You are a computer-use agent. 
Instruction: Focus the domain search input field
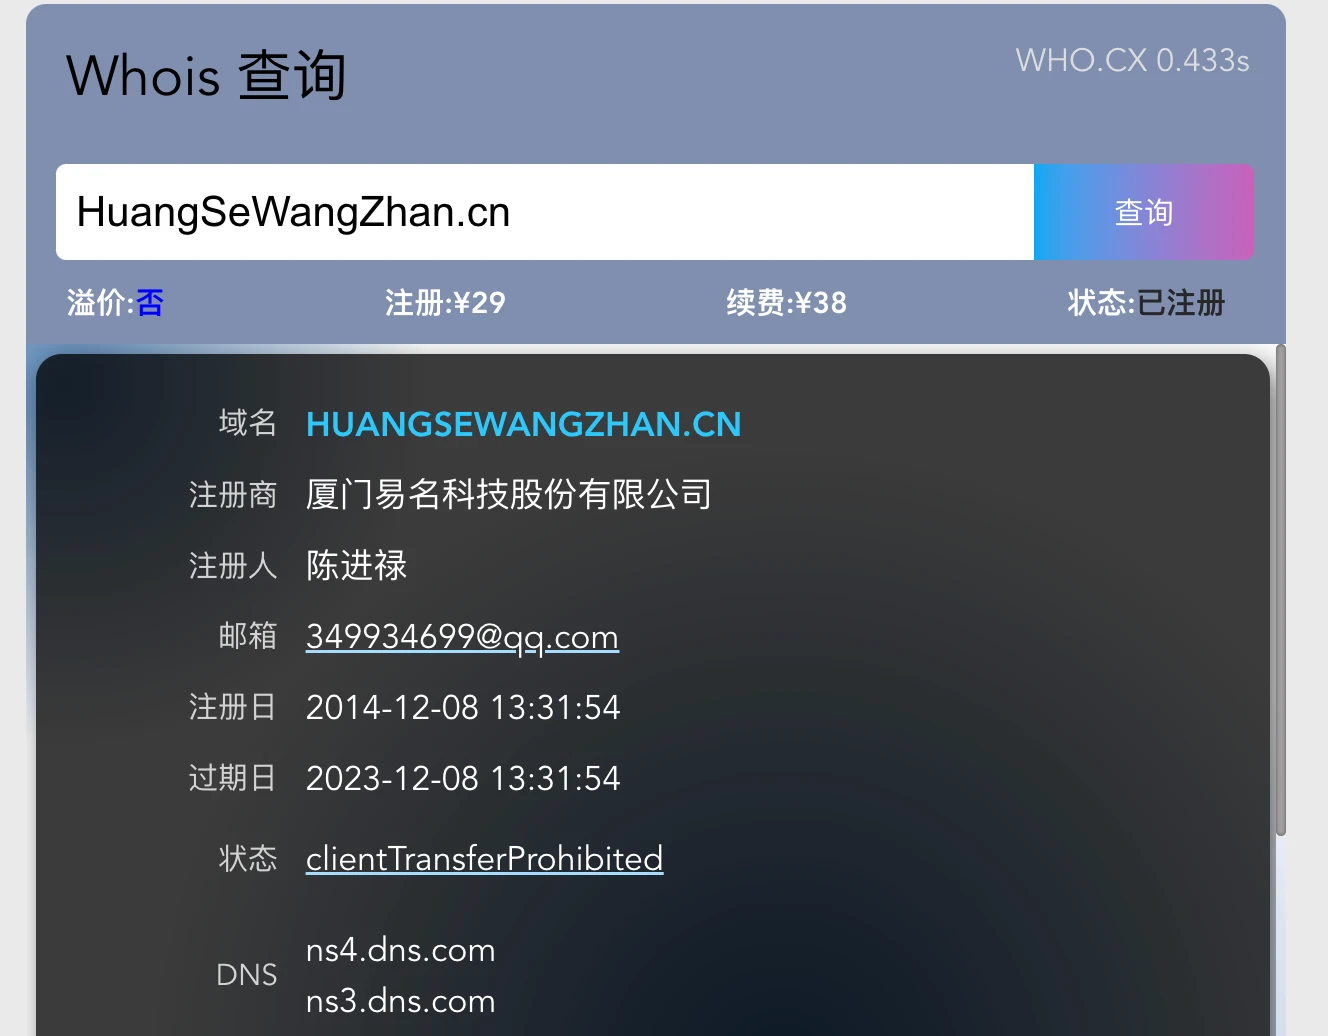pyautogui.click(x=545, y=212)
